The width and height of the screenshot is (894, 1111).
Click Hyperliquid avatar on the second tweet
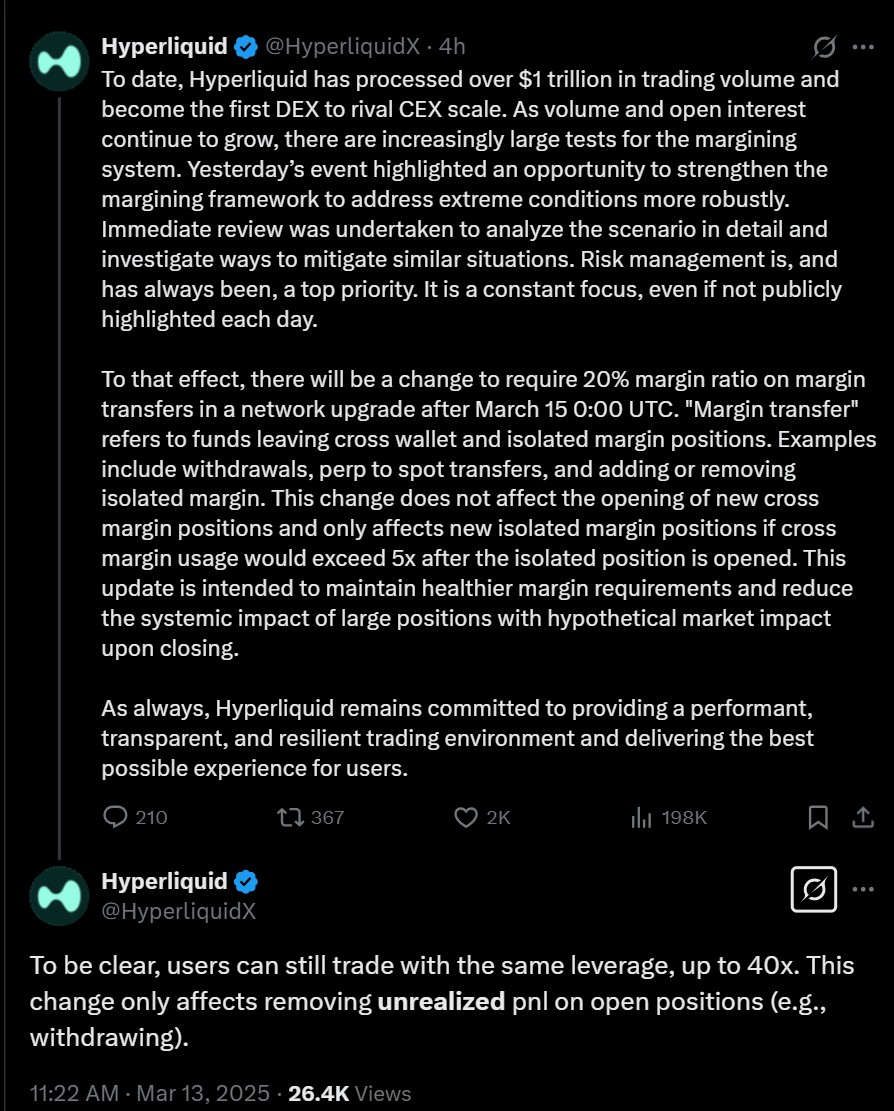coord(60,895)
